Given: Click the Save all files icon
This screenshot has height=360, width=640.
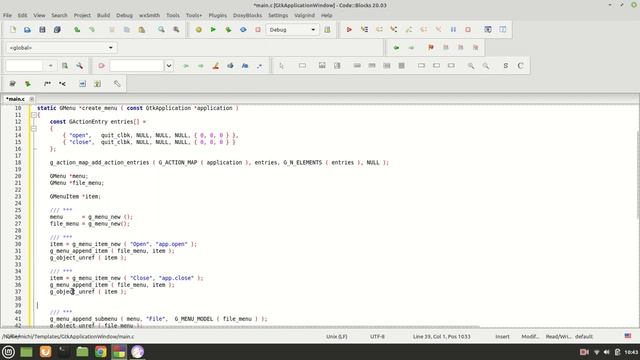Looking at the screenshot, I should pyautogui.click(x=57, y=29).
